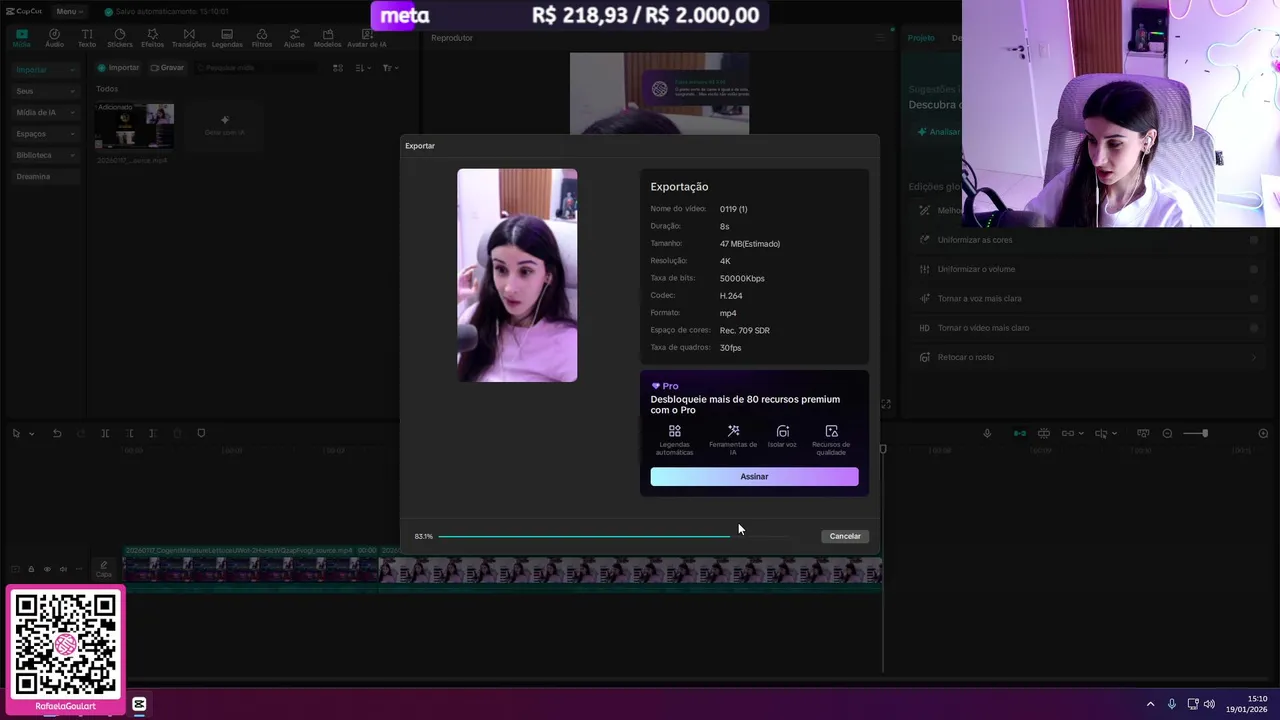Click the microphone record icon above timeline
1280x720 pixels.
coord(987,433)
